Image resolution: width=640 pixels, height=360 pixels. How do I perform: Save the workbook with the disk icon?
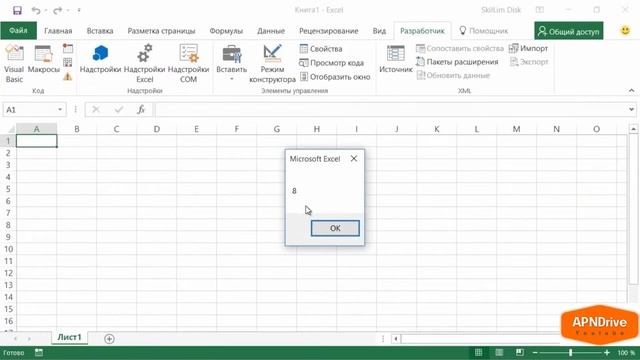point(17,10)
